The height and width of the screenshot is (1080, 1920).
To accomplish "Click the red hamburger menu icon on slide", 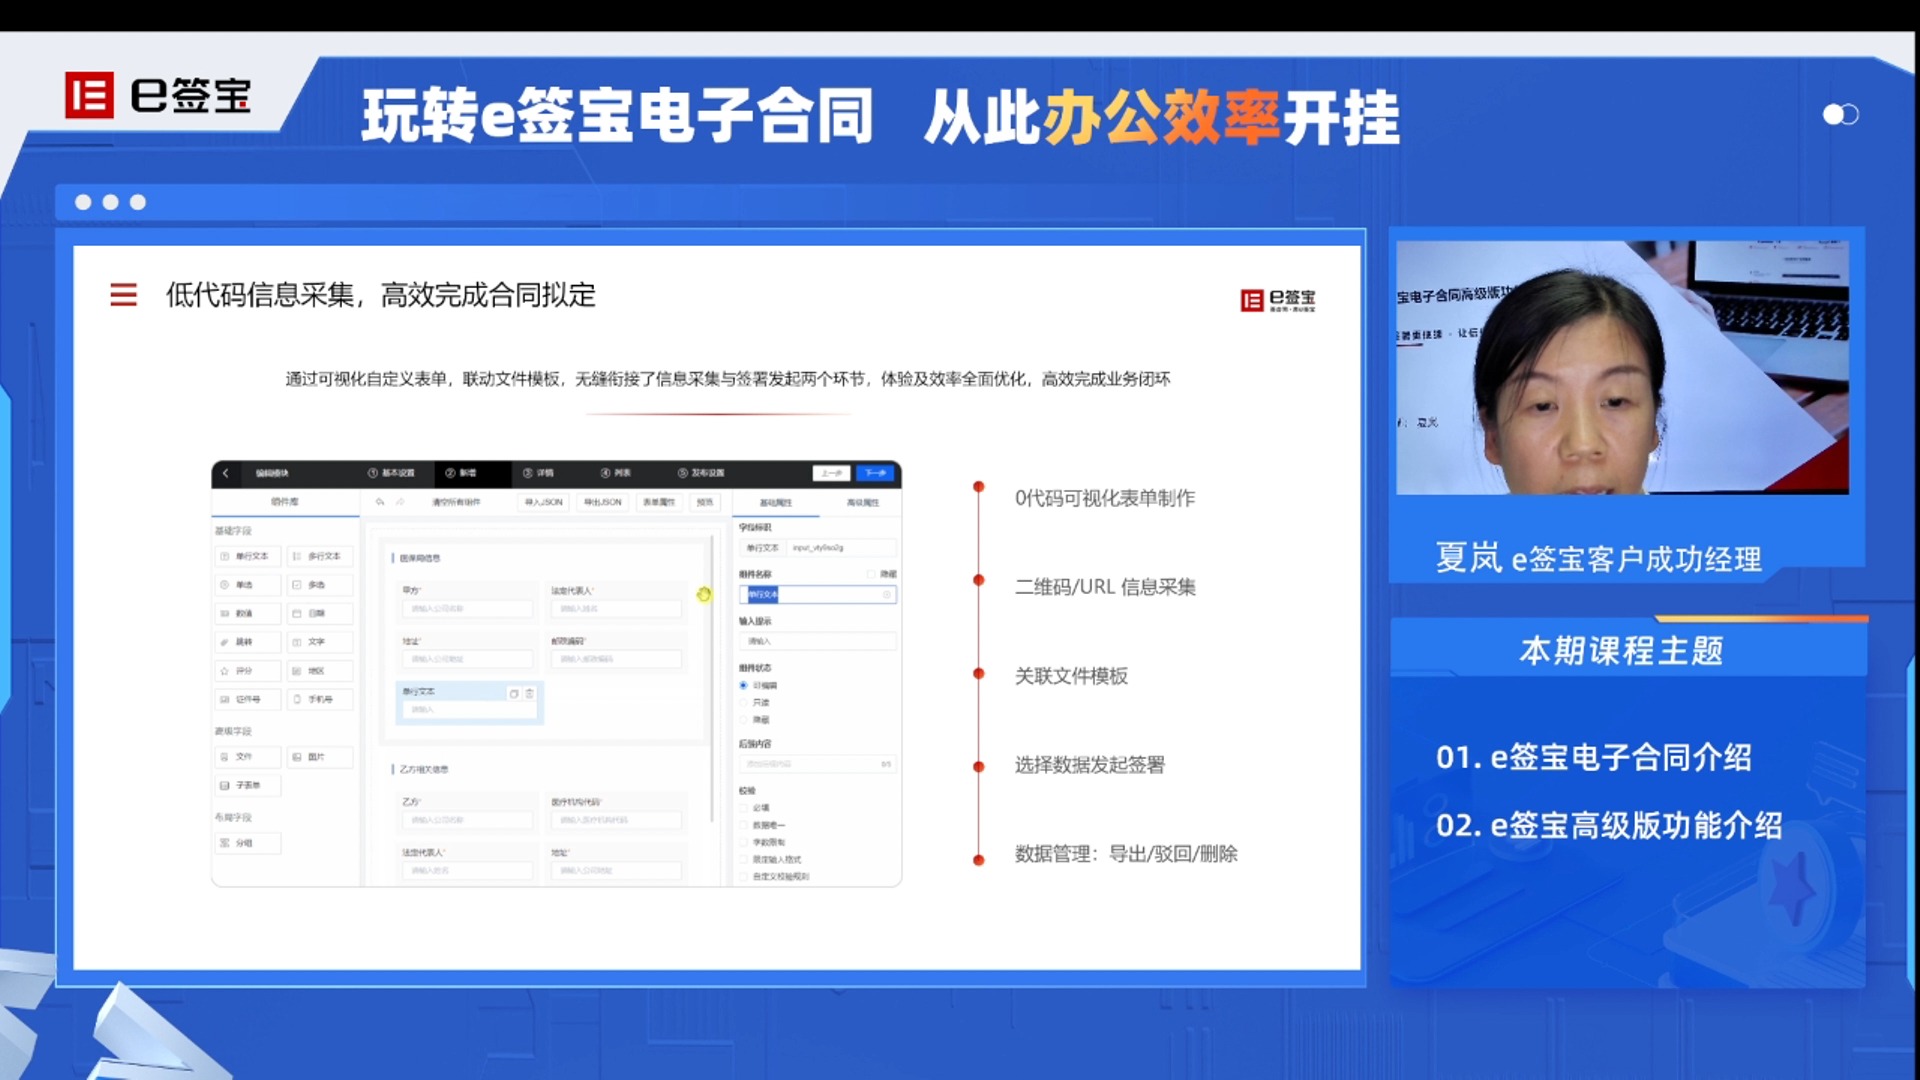I will [123, 295].
